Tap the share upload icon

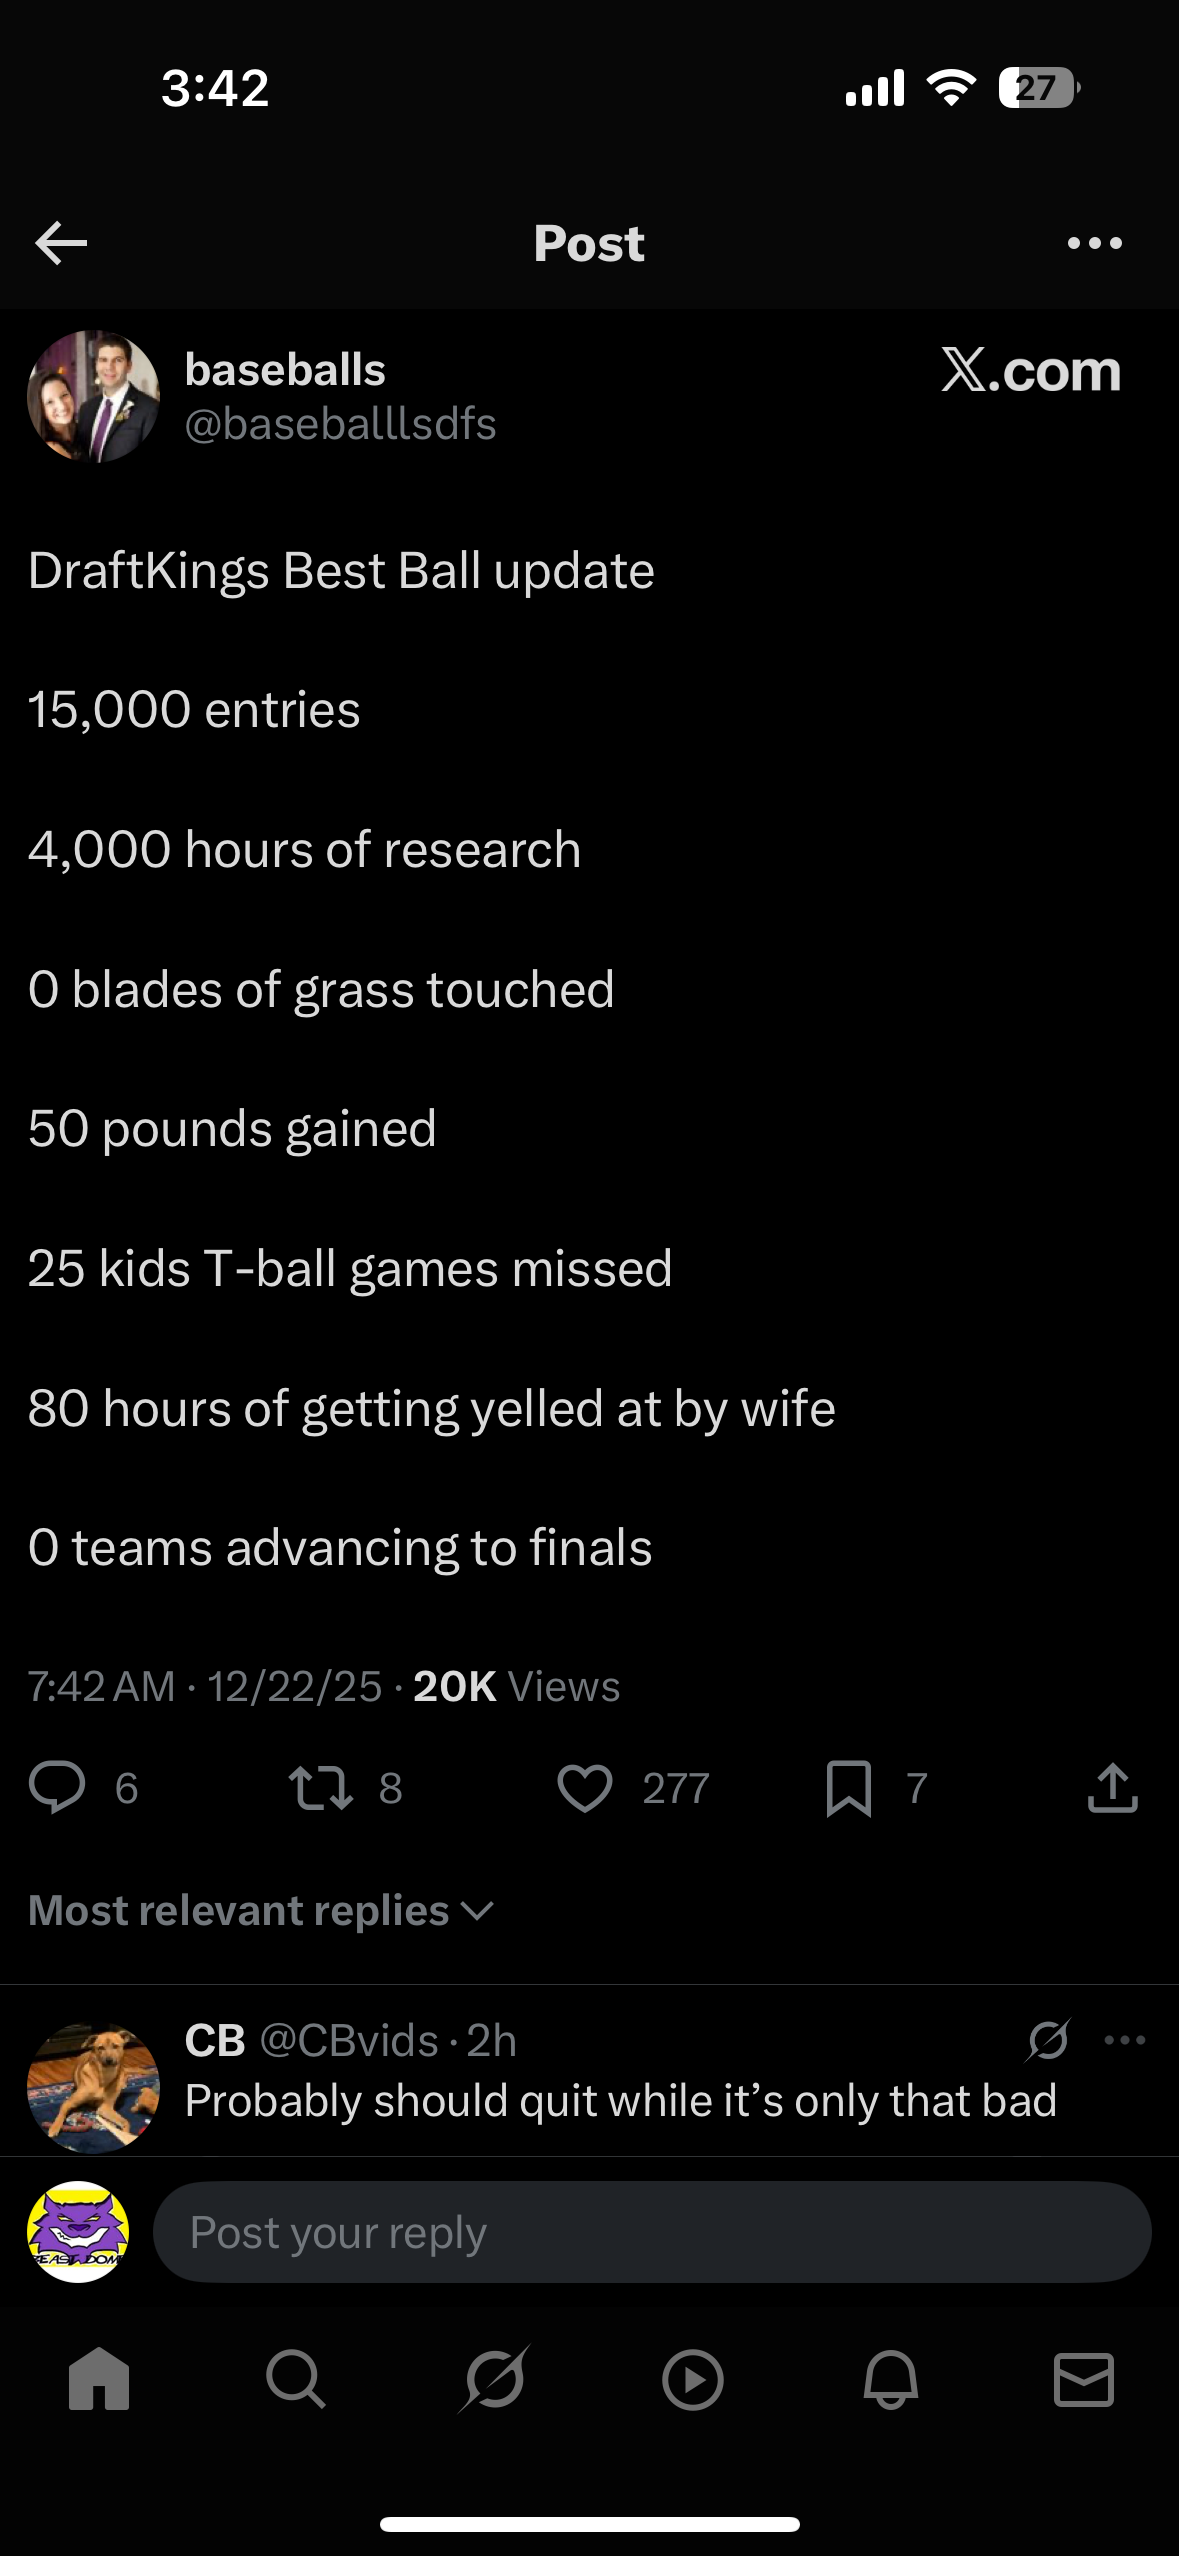[x=1112, y=1788]
